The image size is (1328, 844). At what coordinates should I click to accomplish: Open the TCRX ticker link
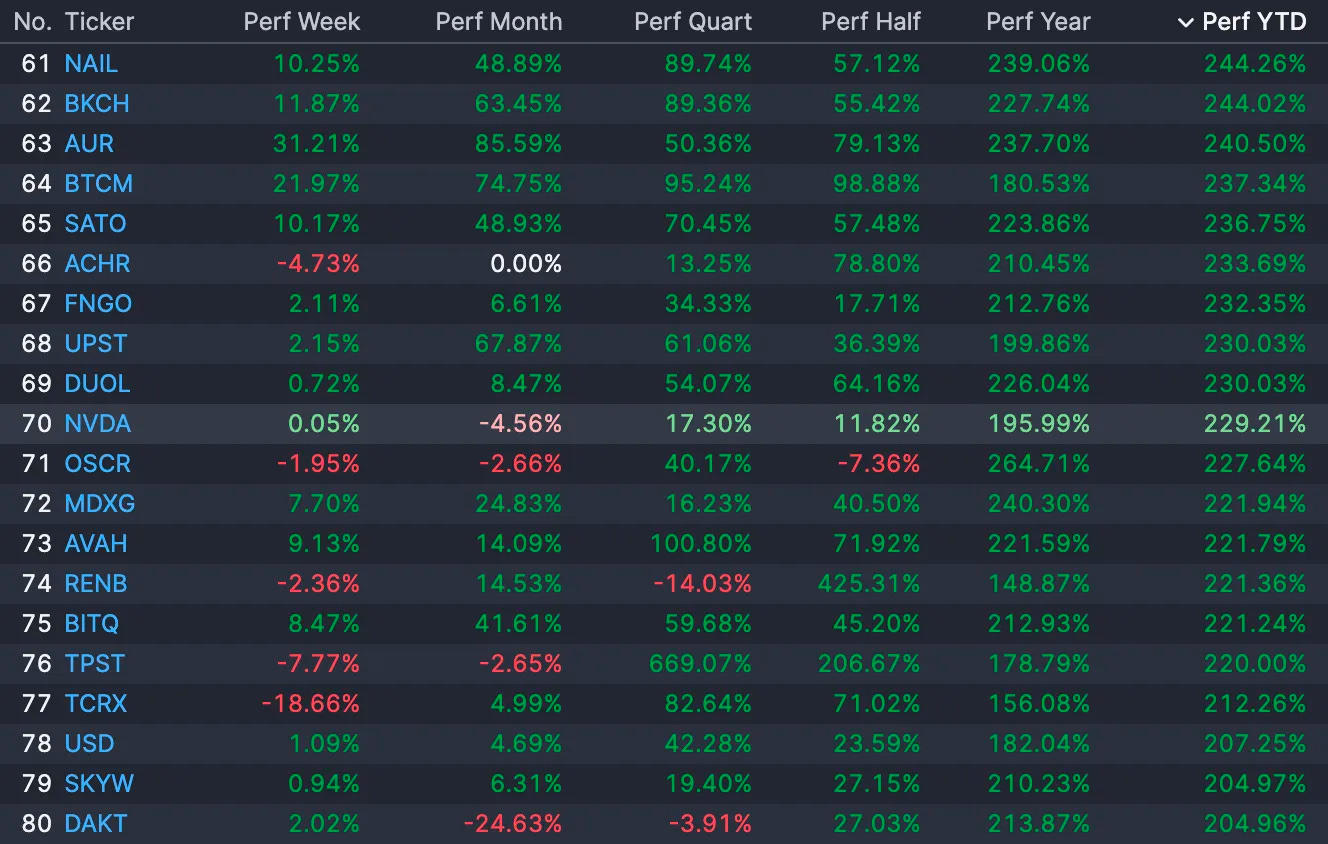pyautogui.click(x=96, y=704)
